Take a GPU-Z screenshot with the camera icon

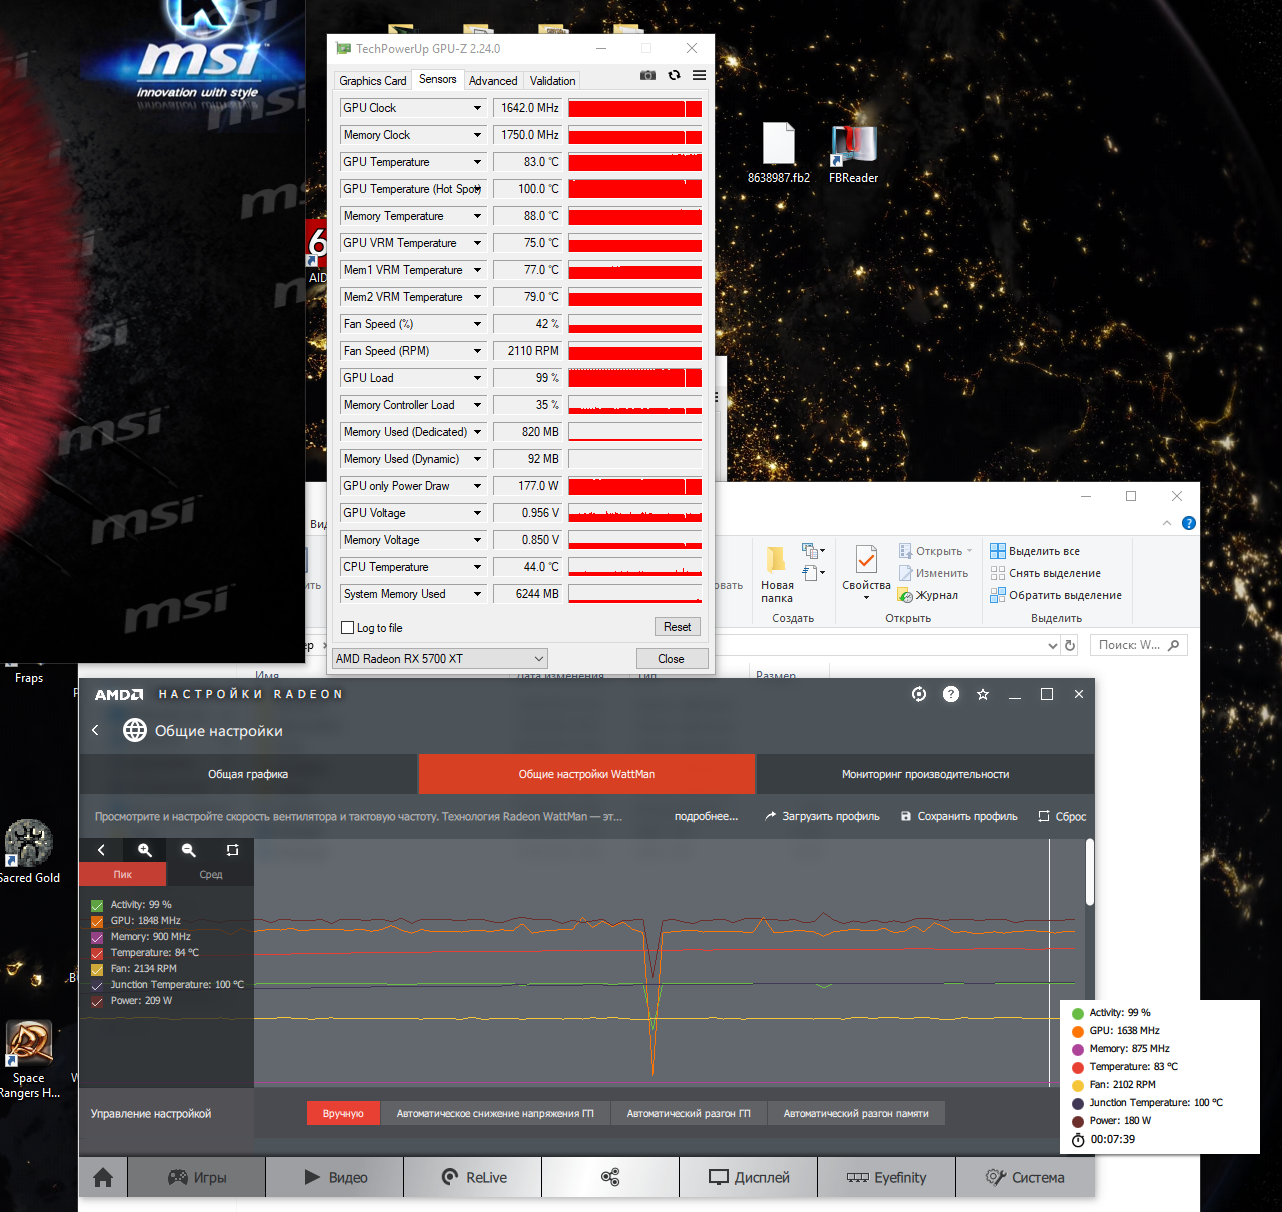pyautogui.click(x=648, y=75)
